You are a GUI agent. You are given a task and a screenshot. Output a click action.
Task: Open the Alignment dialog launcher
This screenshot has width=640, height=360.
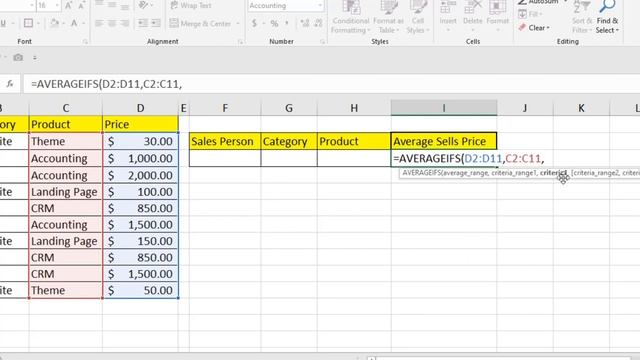[240, 41]
